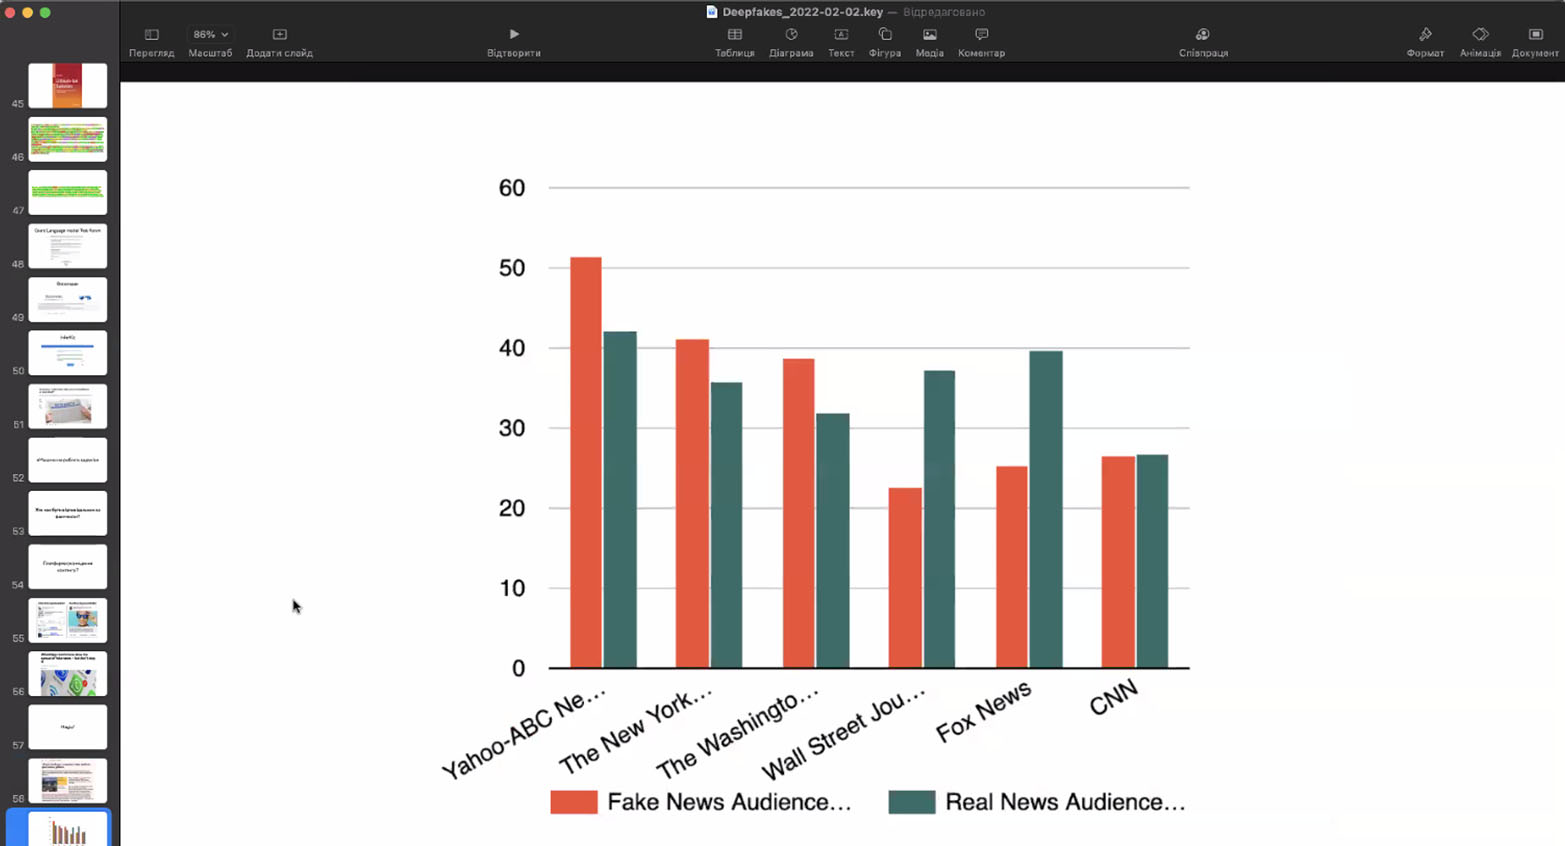The height and width of the screenshot is (846, 1565).
Task: Click the Deepfakes_2022-02-02.key title
Action: tap(802, 12)
